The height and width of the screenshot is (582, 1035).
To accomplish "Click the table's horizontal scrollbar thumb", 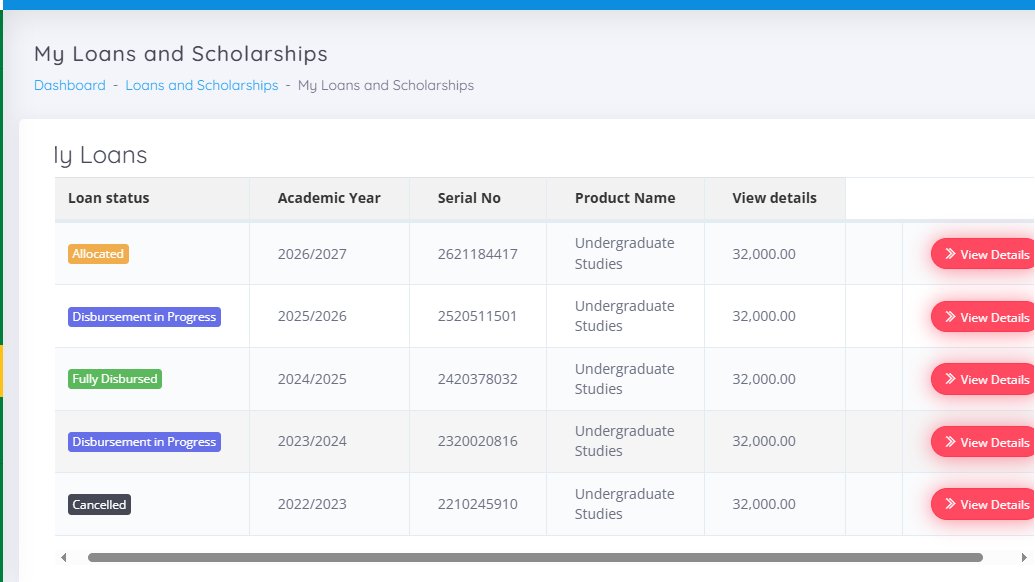I will (535, 558).
